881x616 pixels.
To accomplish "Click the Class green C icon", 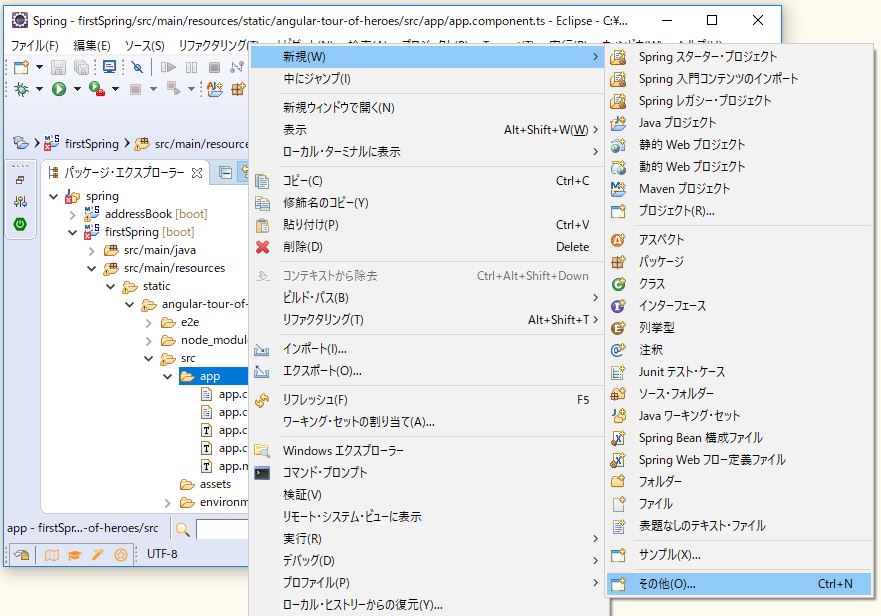I will pyautogui.click(x=618, y=284).
